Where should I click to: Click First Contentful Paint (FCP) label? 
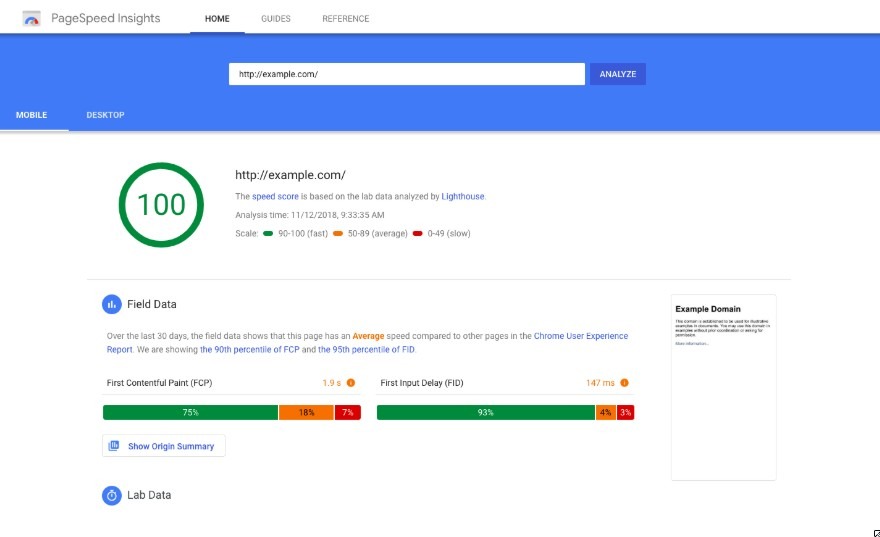pyautogui.click(x=159, y=383)
